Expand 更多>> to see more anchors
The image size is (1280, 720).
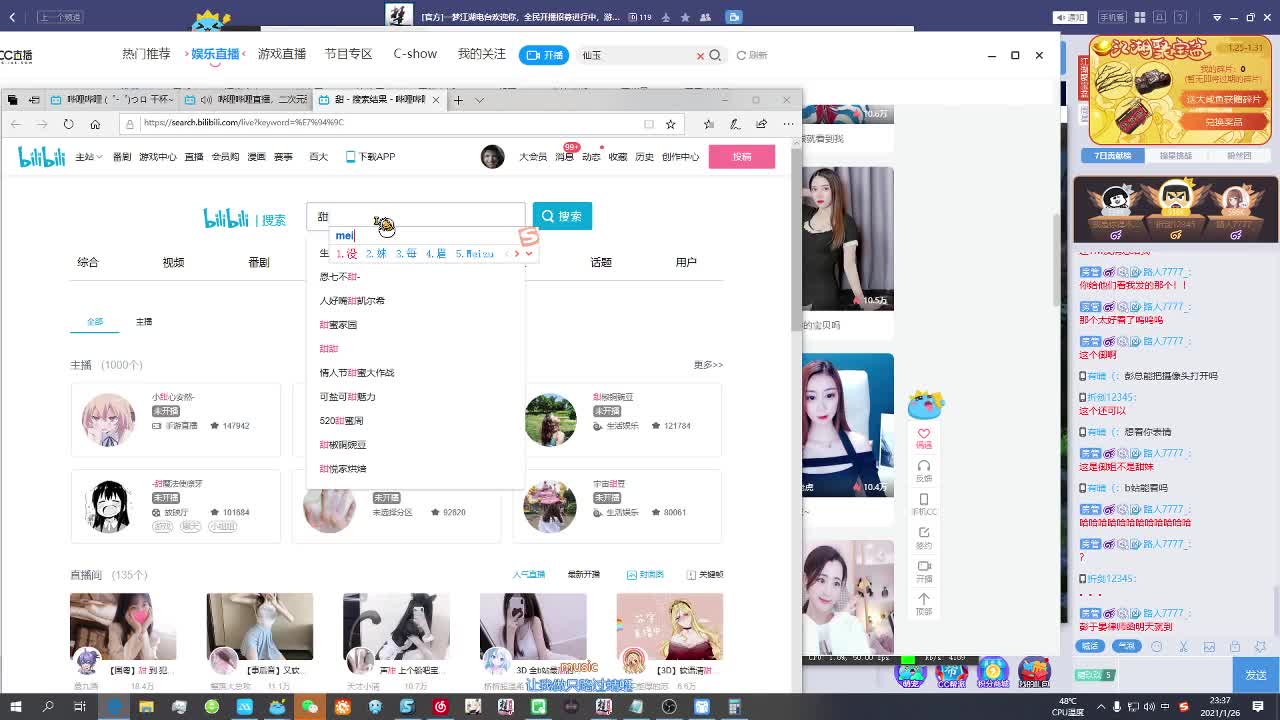[707, 365]
